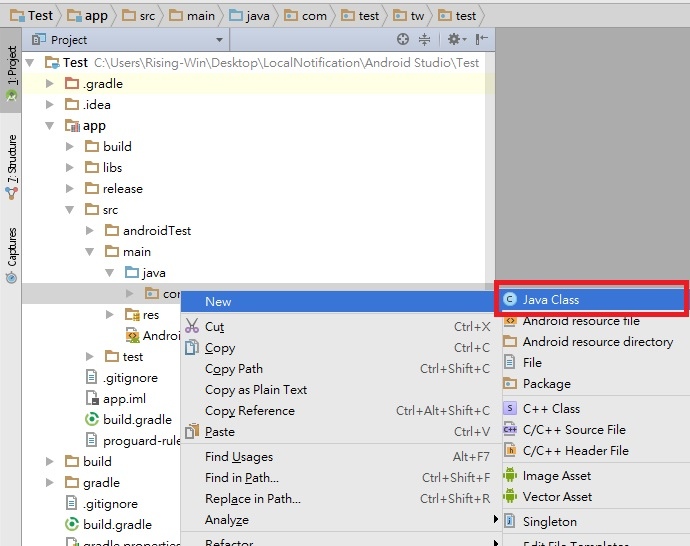This screenshot has width=690, height=546.
Task: Expand the libs folder arrow
Action: 70,168
